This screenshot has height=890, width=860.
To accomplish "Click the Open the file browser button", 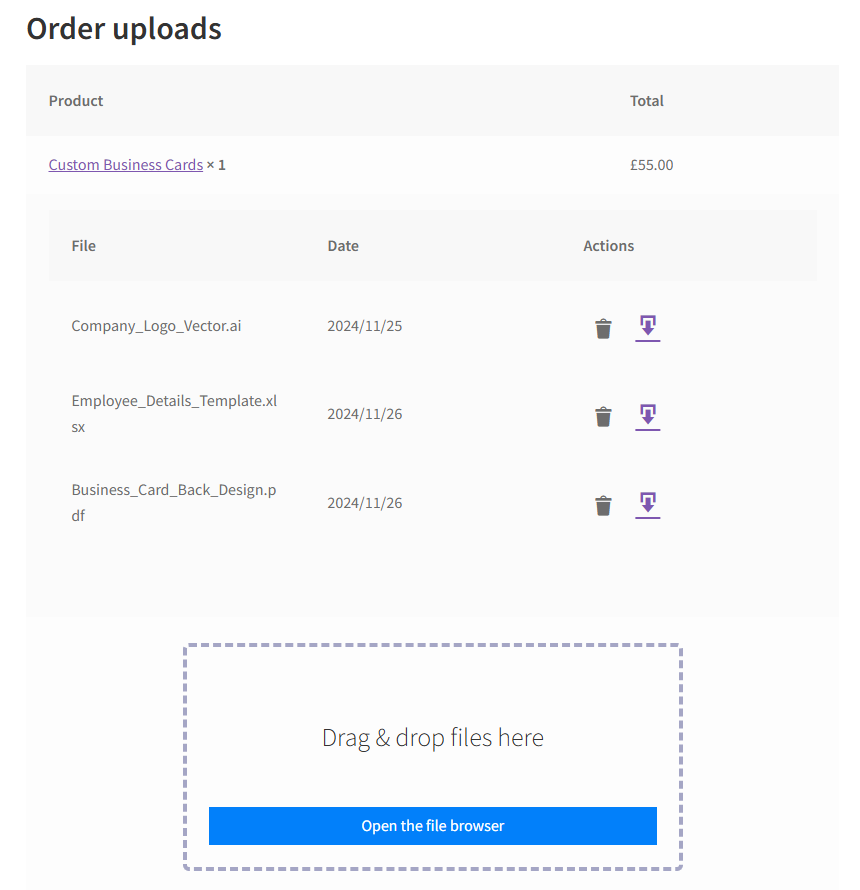I will click(433, 826).
